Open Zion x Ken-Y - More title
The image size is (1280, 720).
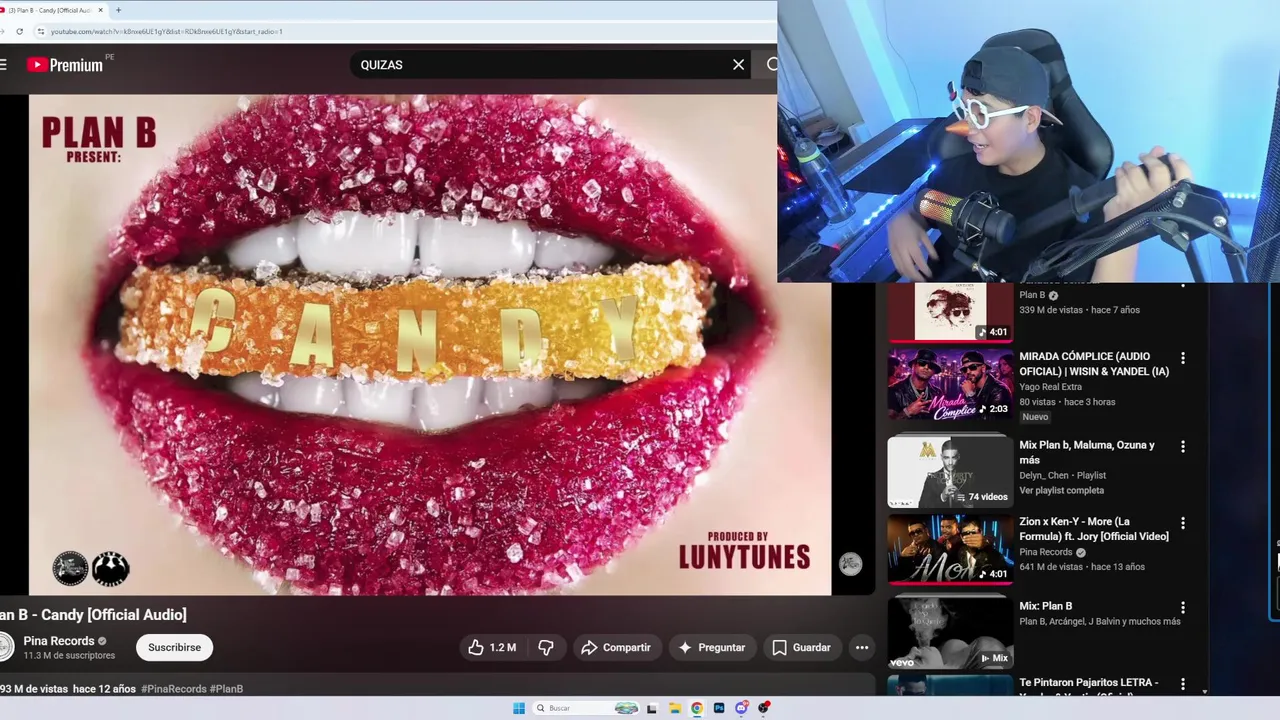(1094, 529)
